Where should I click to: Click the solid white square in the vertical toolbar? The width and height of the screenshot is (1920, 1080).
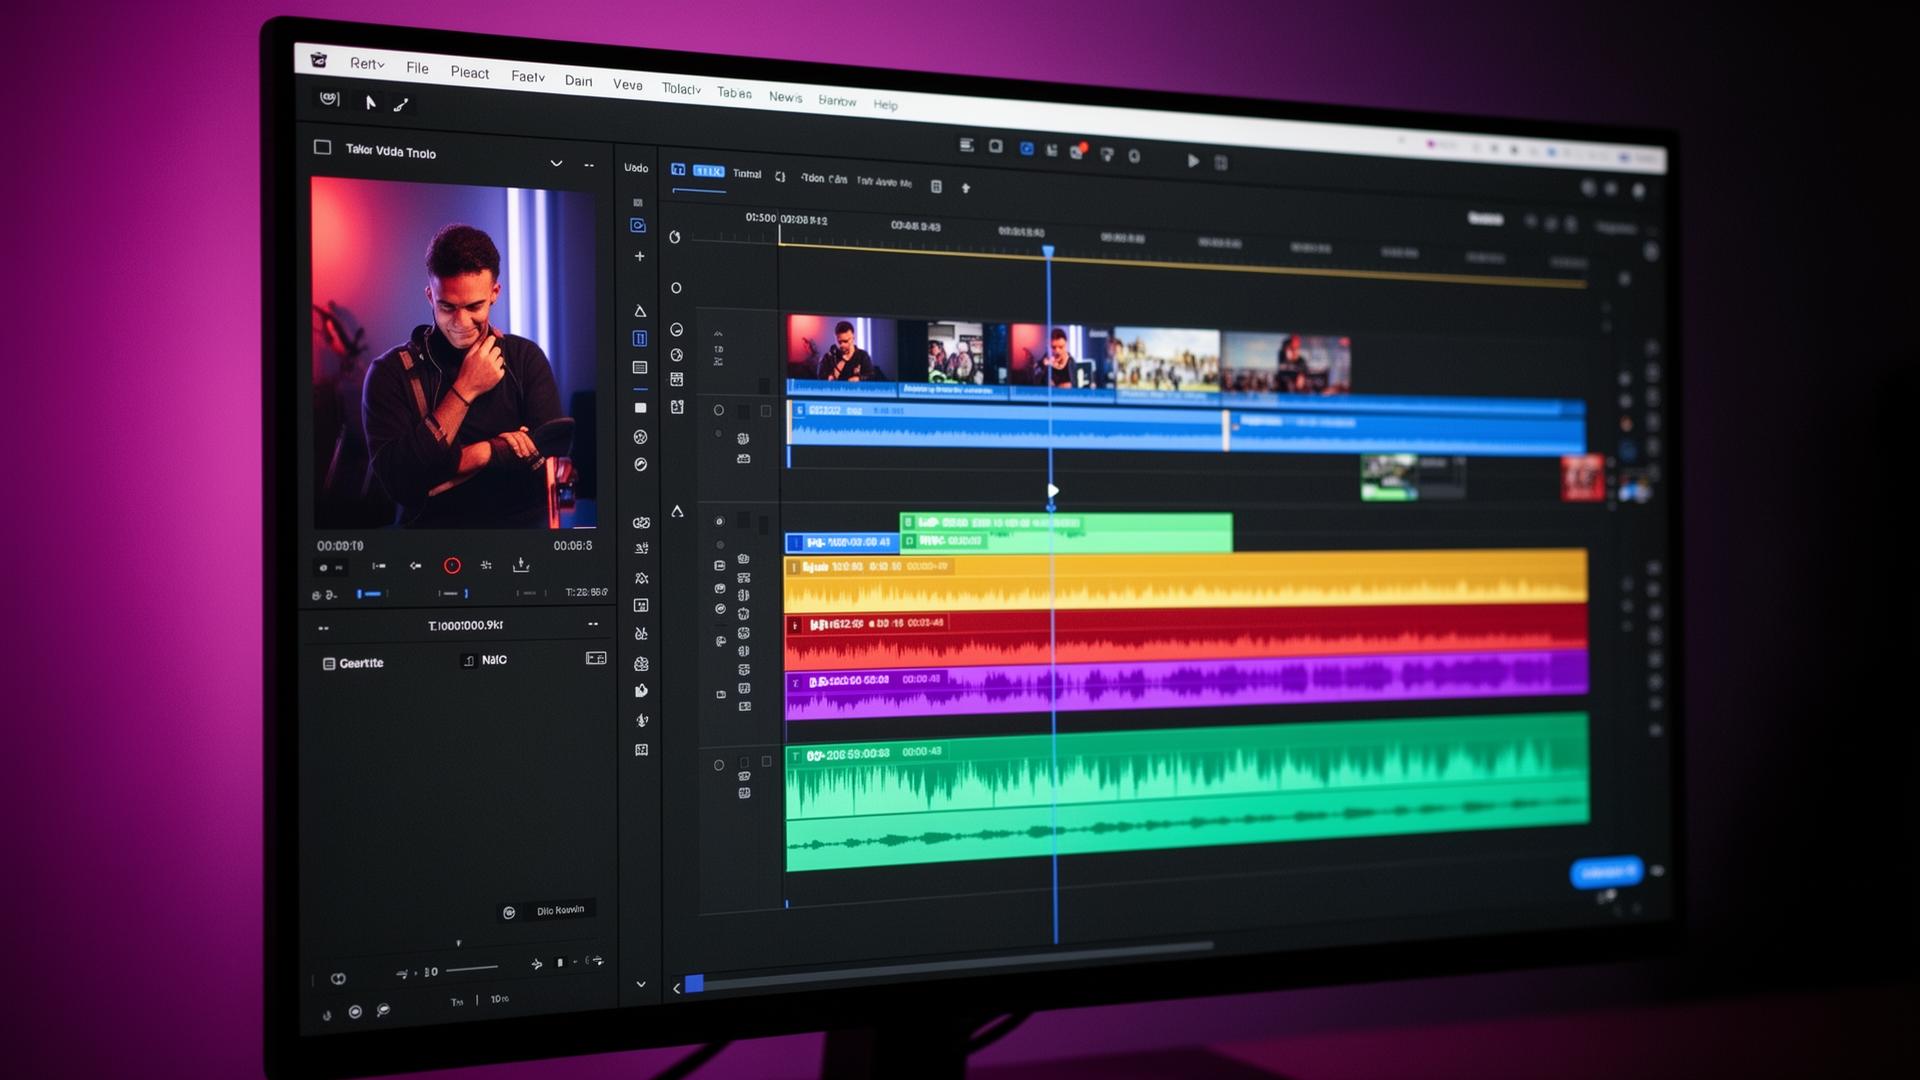tap(640, 408)
